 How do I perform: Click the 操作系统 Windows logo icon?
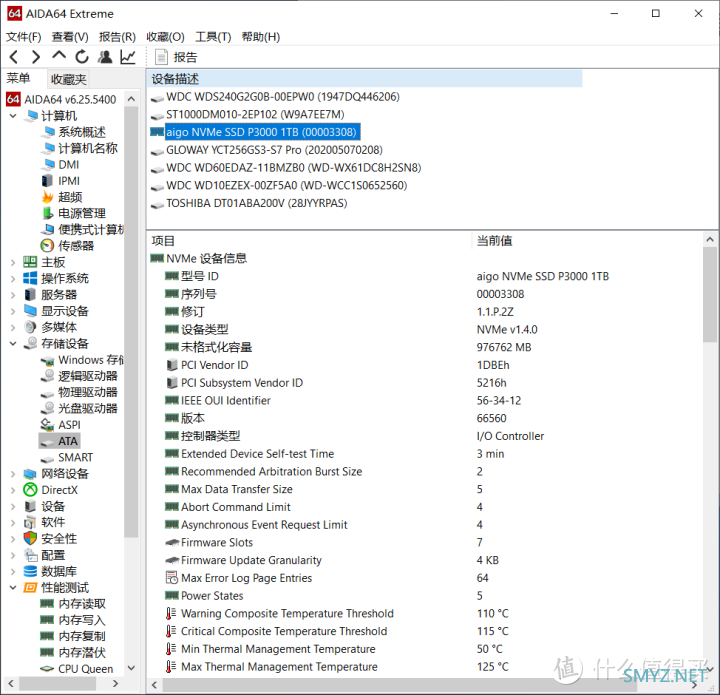click(x=30, y=278)
